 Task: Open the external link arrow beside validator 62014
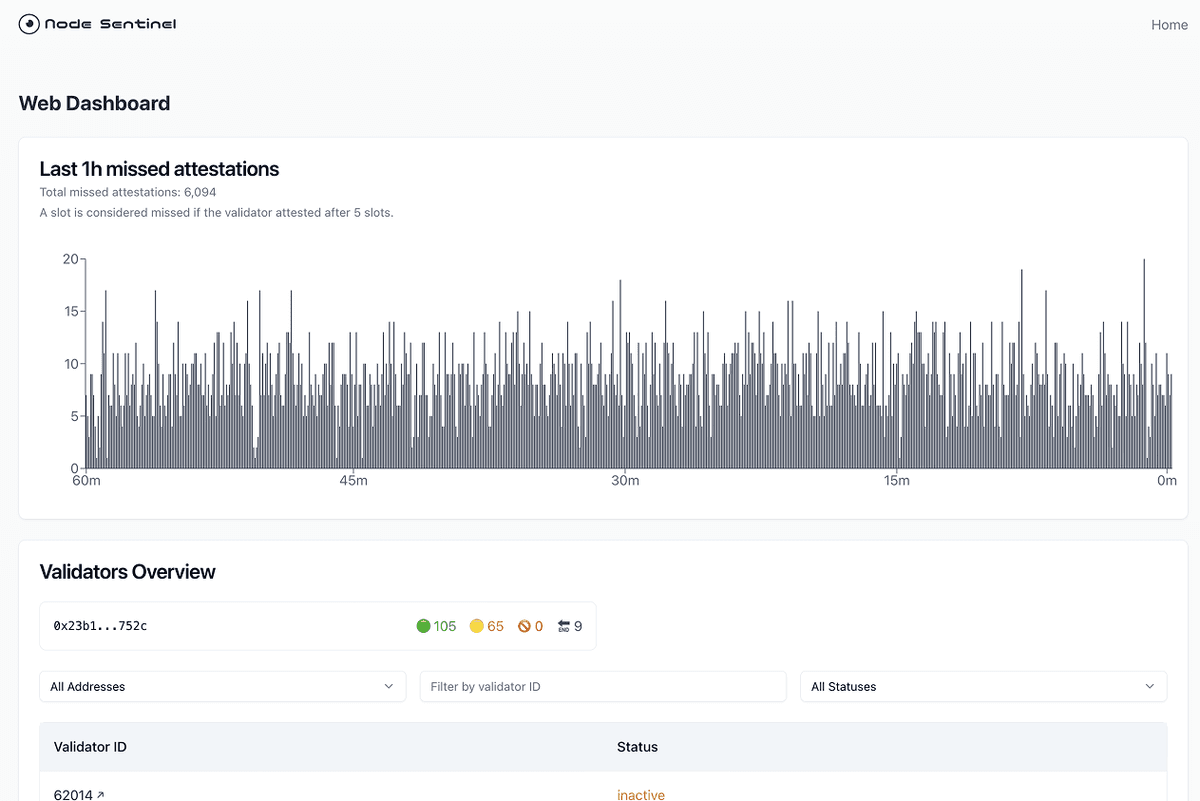[100, 794]
